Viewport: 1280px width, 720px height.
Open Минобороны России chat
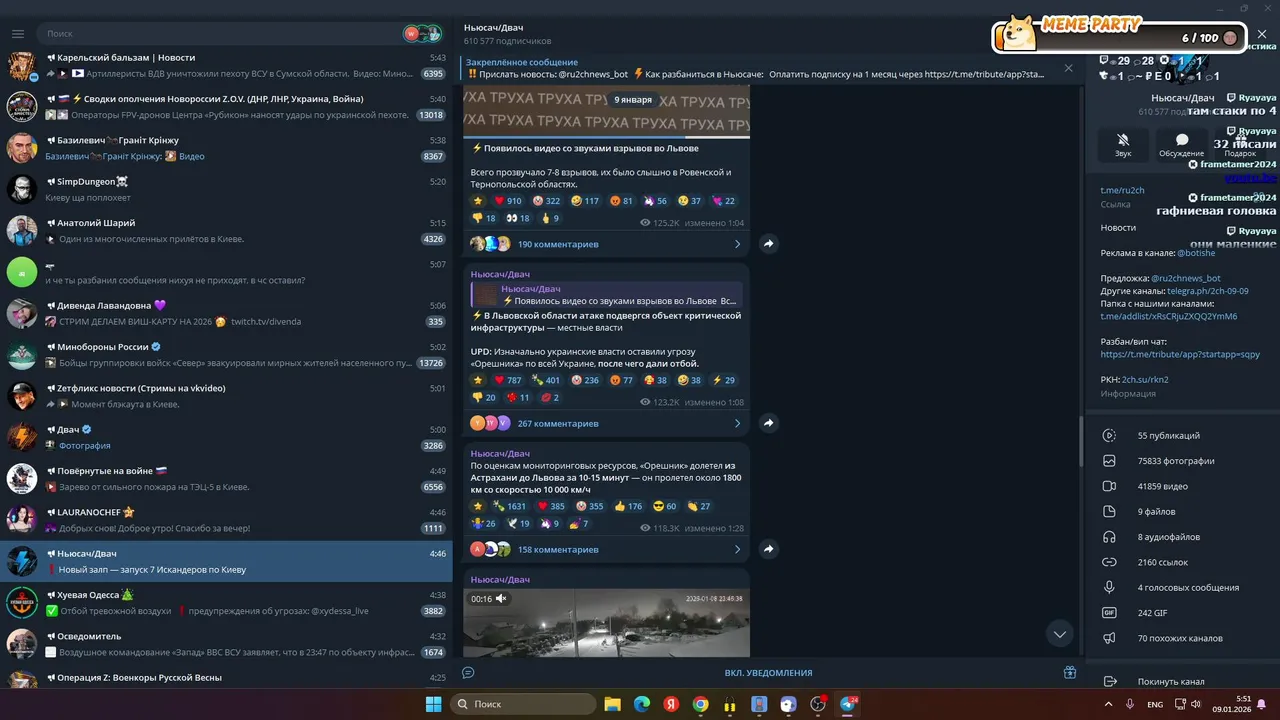pyautogui.click(x=226, y=355)
